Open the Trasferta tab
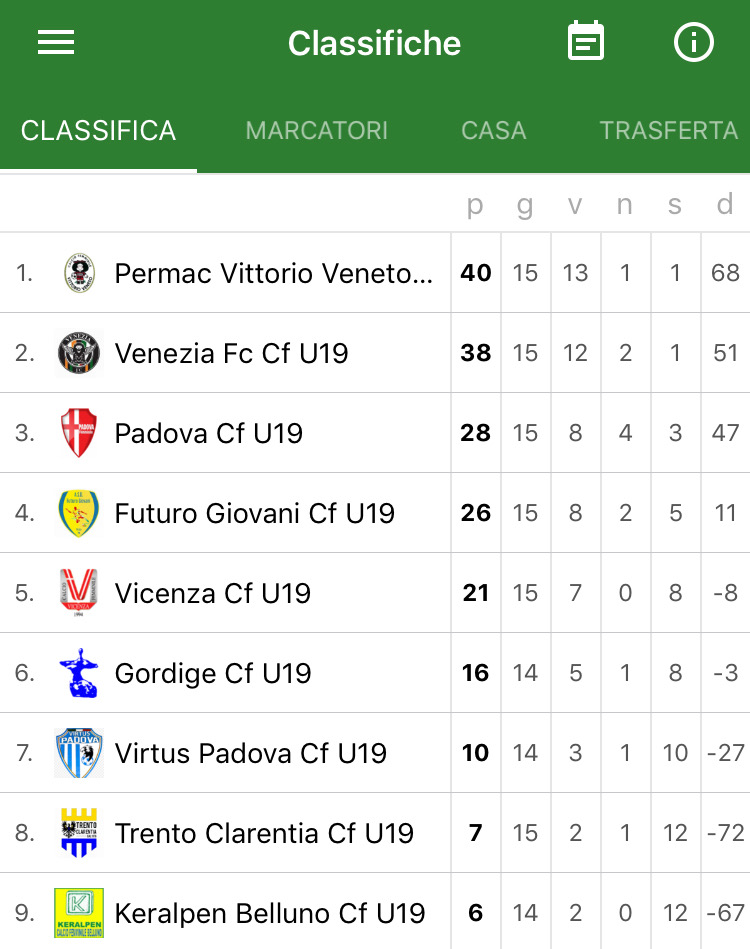This screenshot has width=750, height=949. tap(669, 131)
